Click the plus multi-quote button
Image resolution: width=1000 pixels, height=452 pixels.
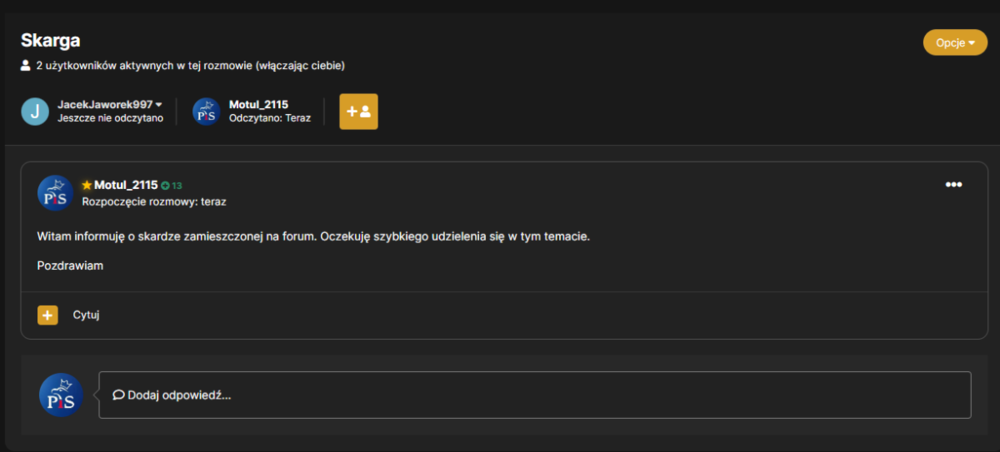48,315
